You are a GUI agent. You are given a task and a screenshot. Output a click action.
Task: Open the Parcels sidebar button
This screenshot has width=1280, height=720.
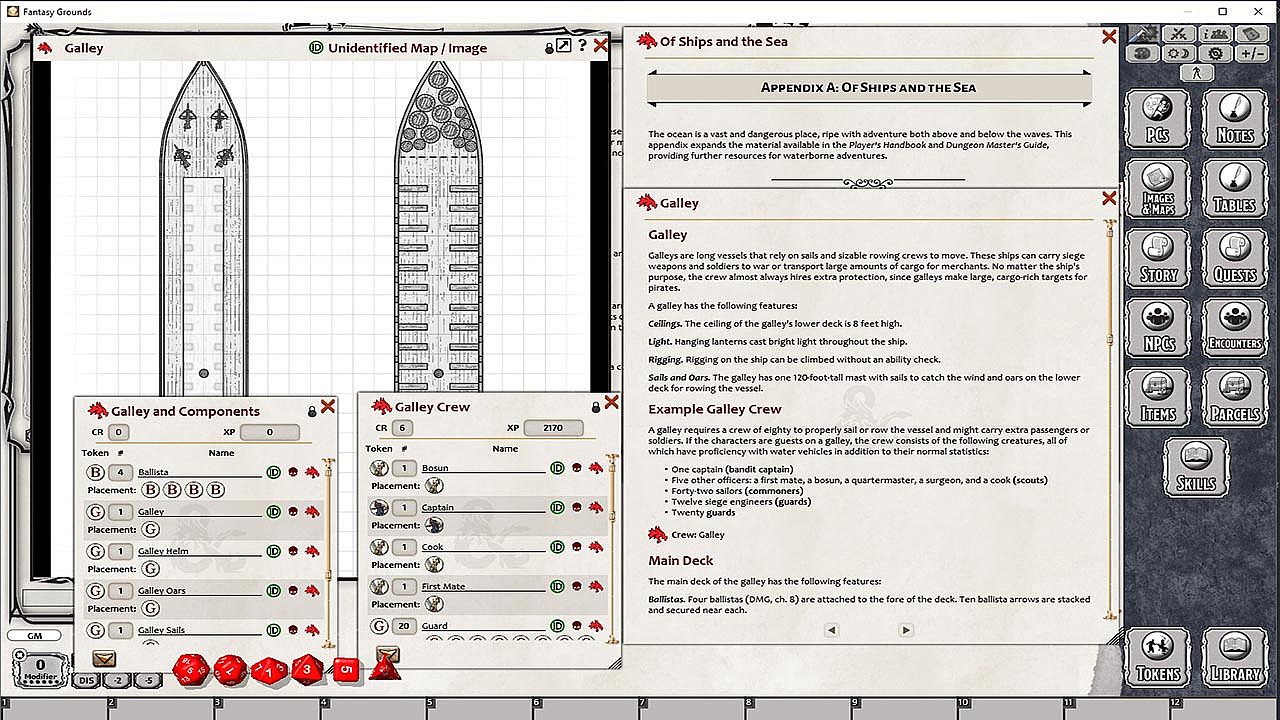pos(1235,397)
